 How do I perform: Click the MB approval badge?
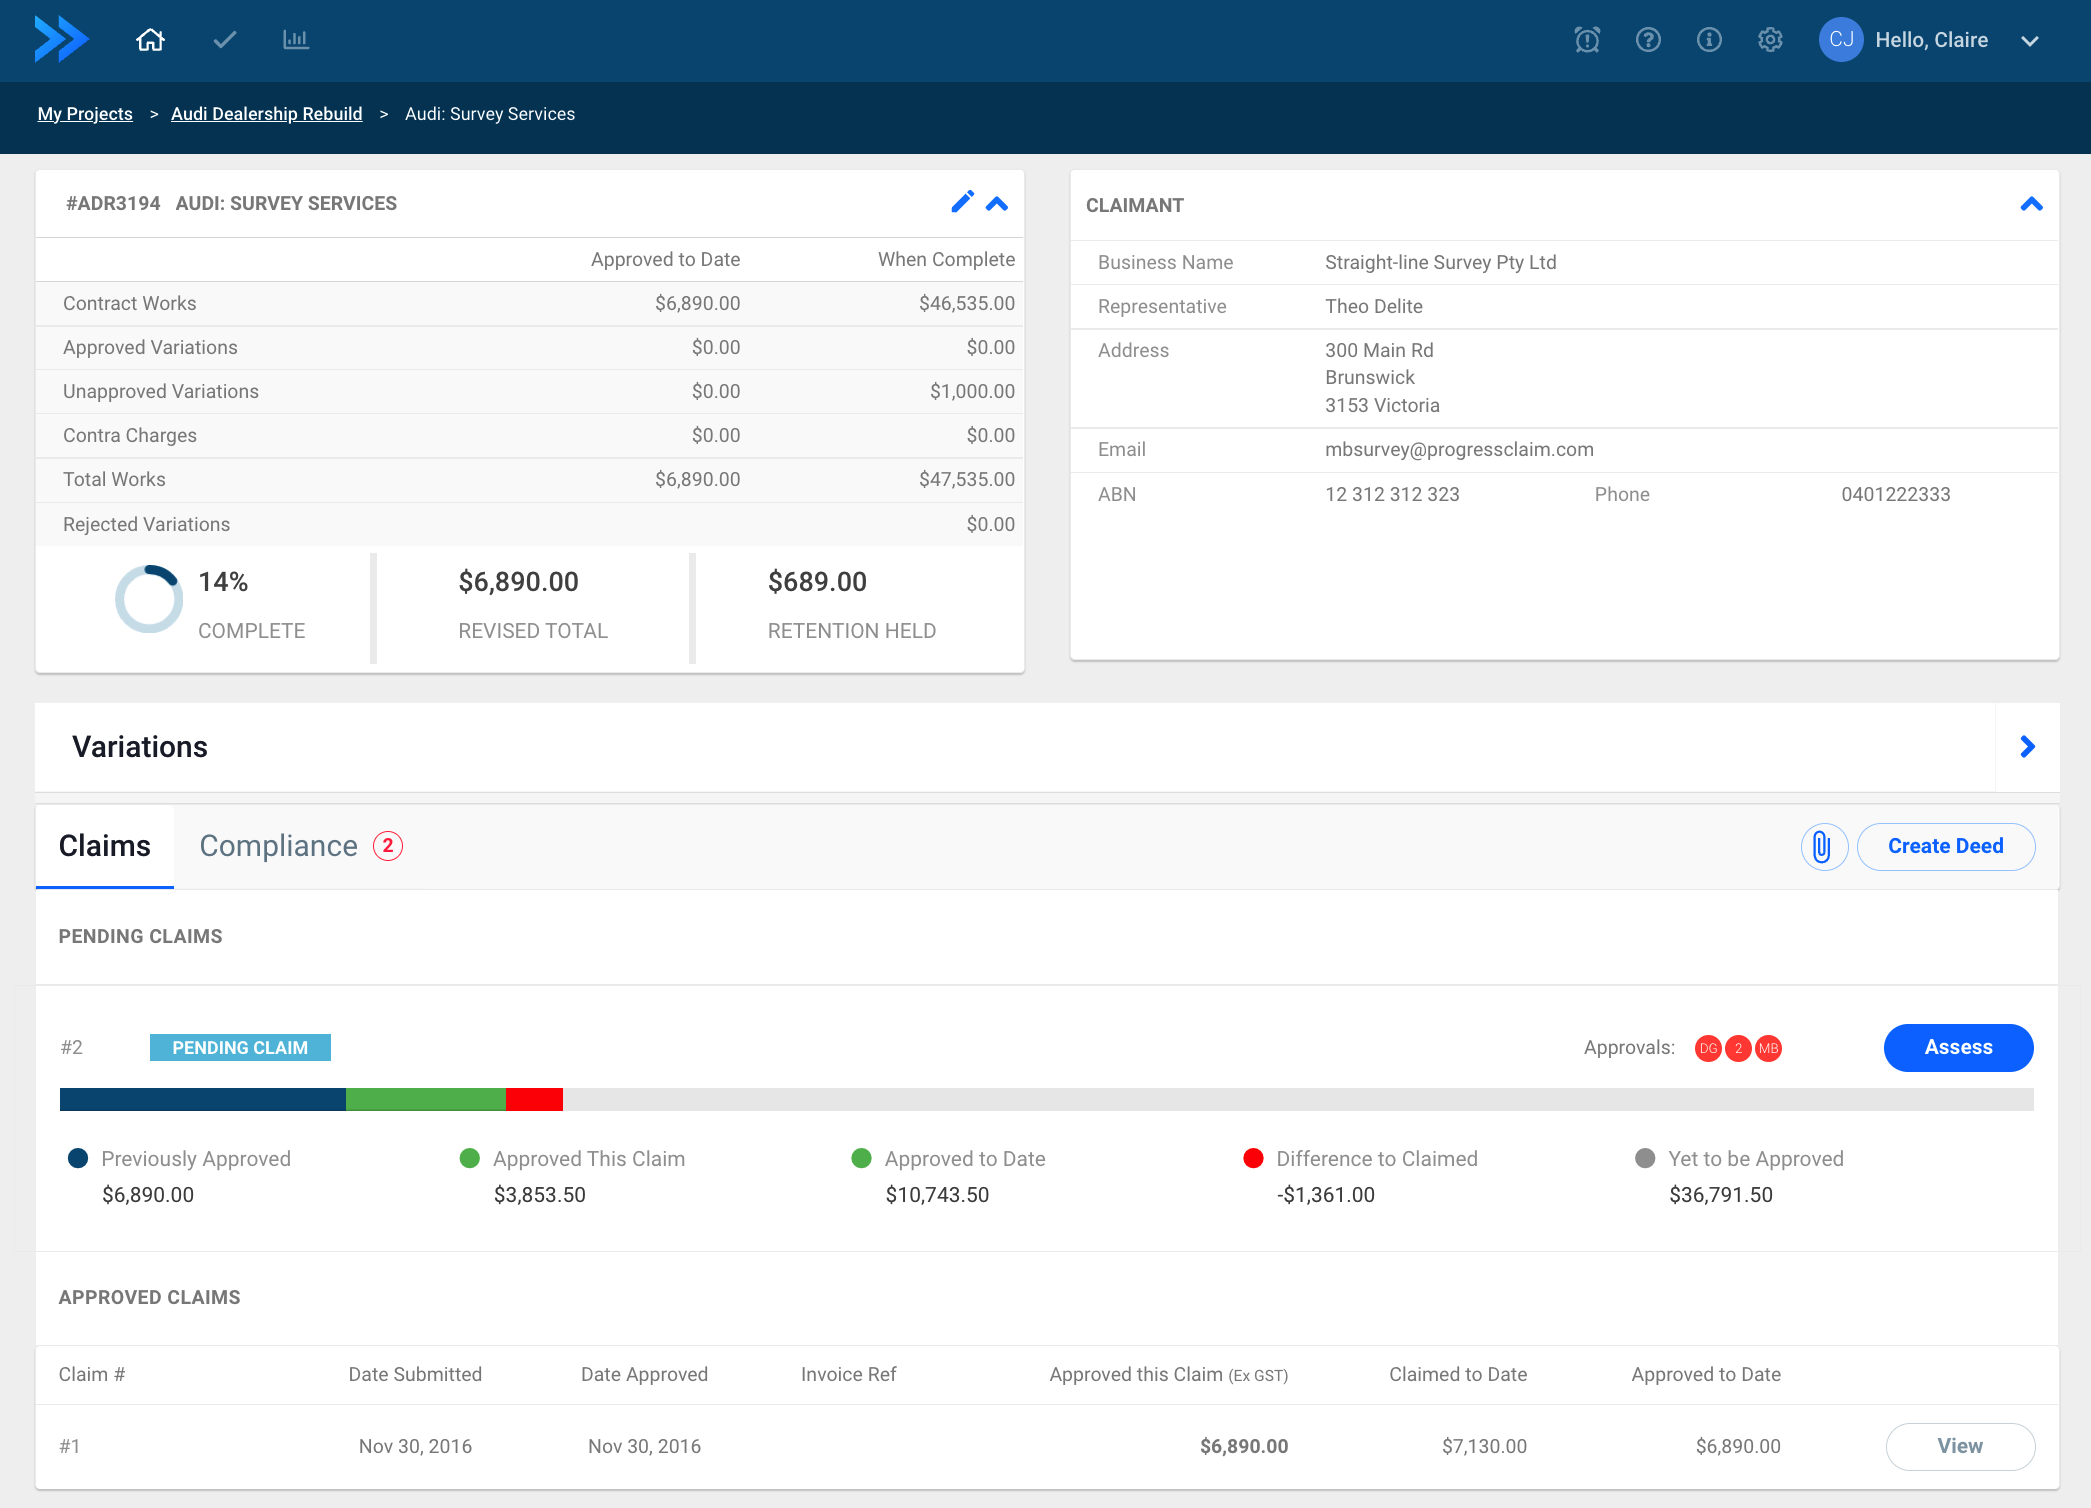pyautogui.click(x=1769, y=1048)
